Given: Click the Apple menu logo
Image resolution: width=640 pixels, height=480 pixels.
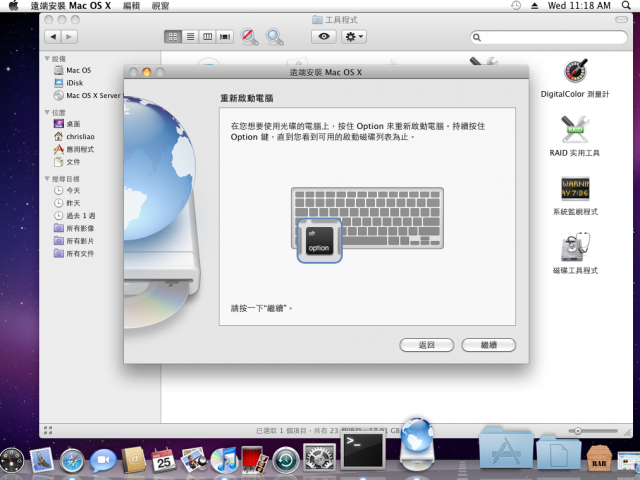Looking at the screenshot, I should click(13, 5).
